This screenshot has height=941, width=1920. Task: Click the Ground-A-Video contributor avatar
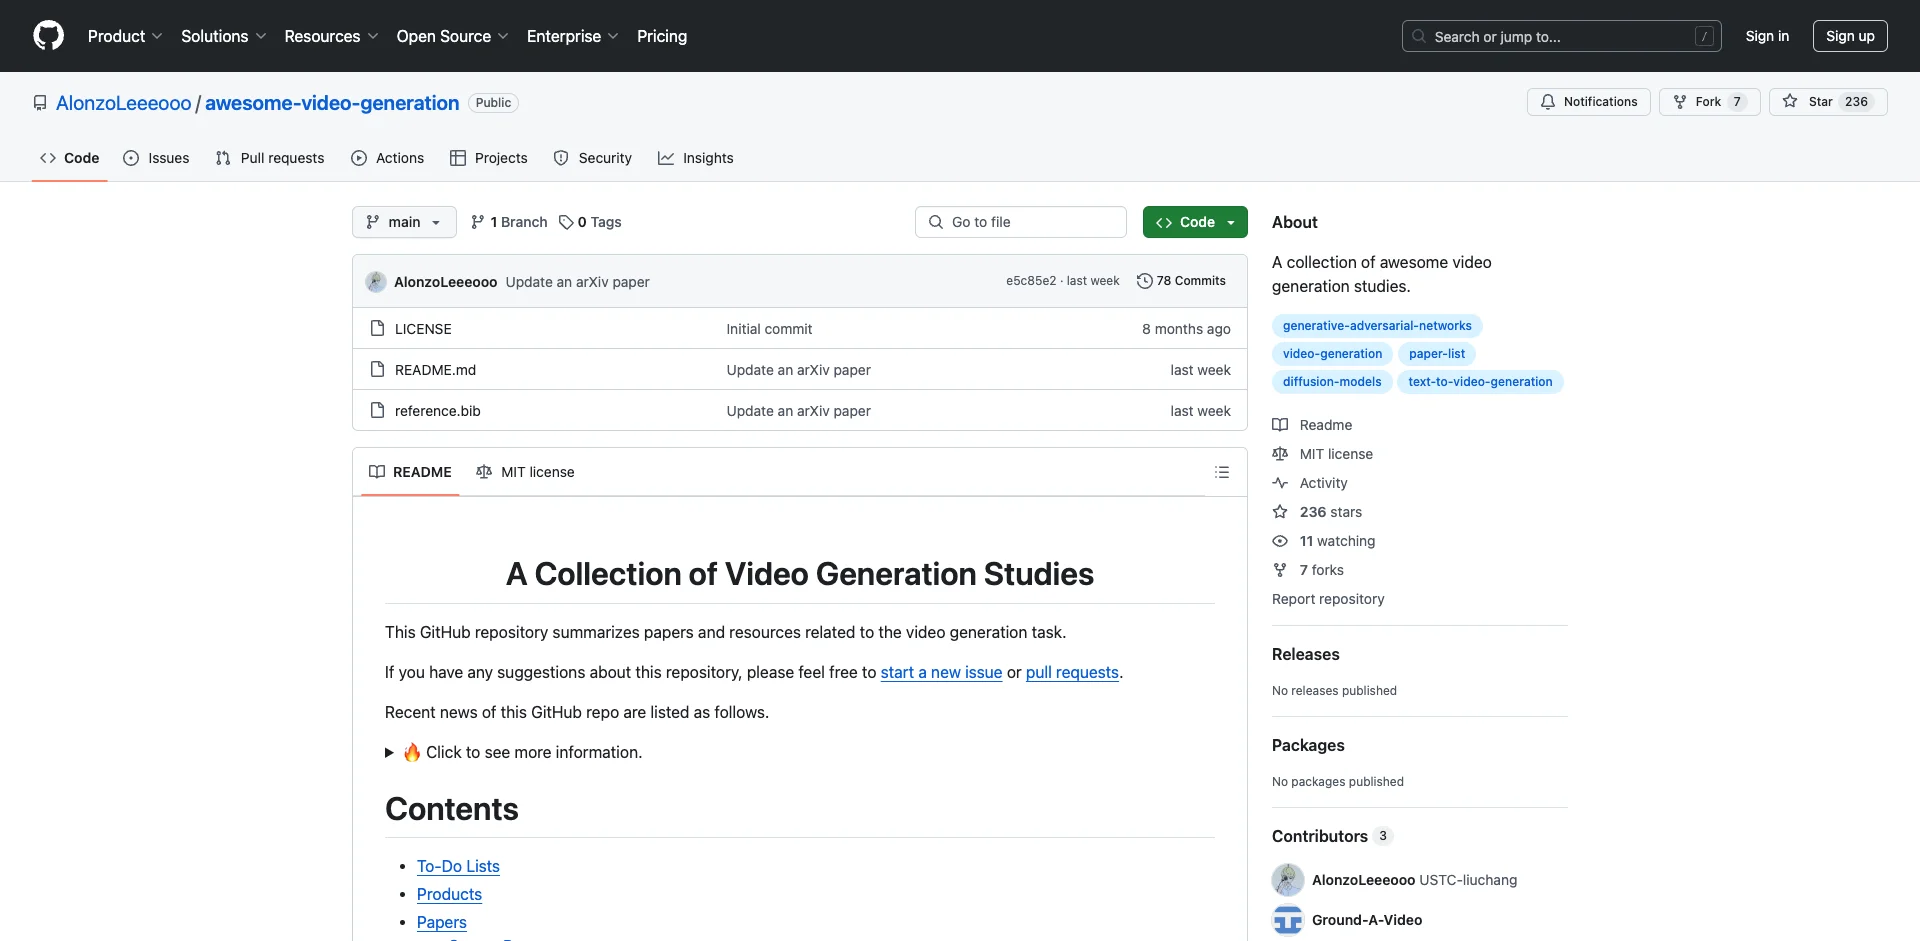[1288, 920]
